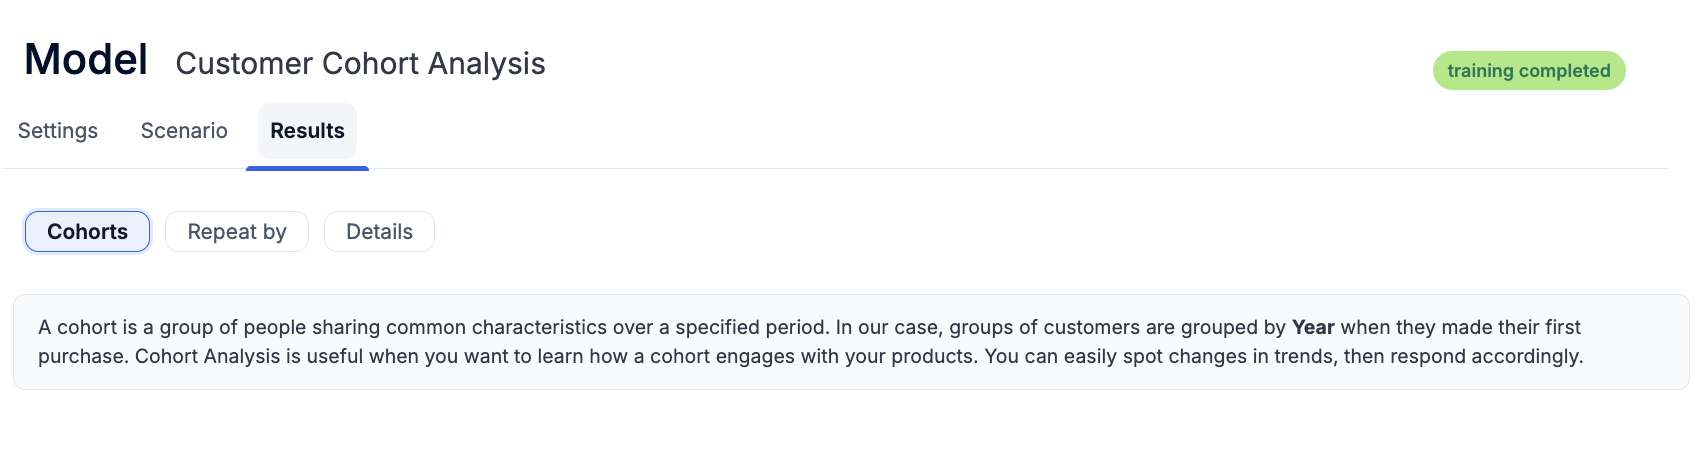
Task: Click the Customer Cohort Analysis title
Action: 360,64
